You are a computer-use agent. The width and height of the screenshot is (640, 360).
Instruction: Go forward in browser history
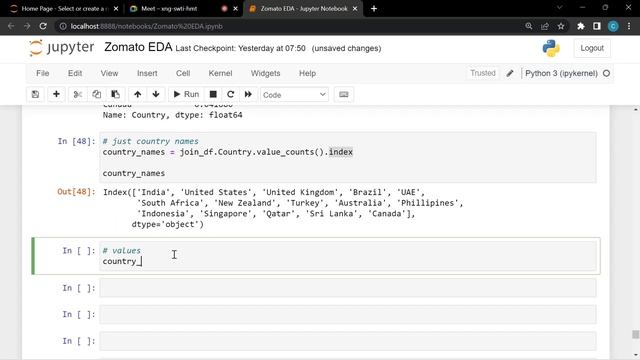point(27,26)
